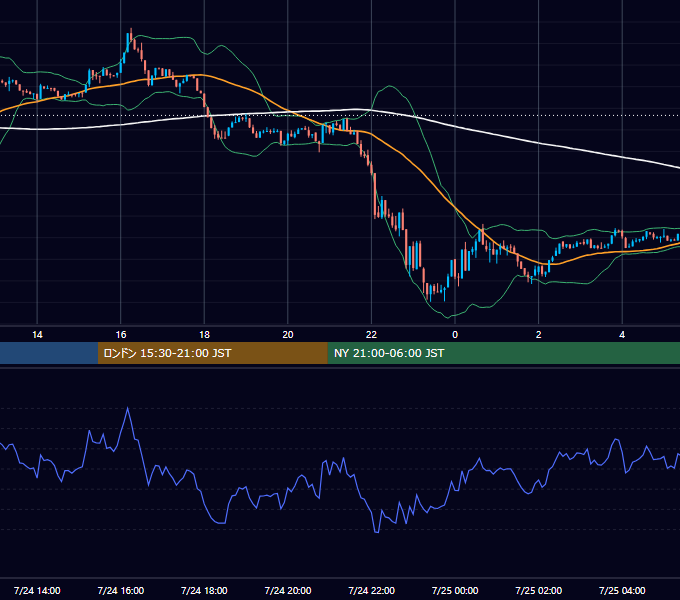The image size is (680, 600).
Task: Click the blue session bar before ロンドン
Action: (x=49, y=353)
